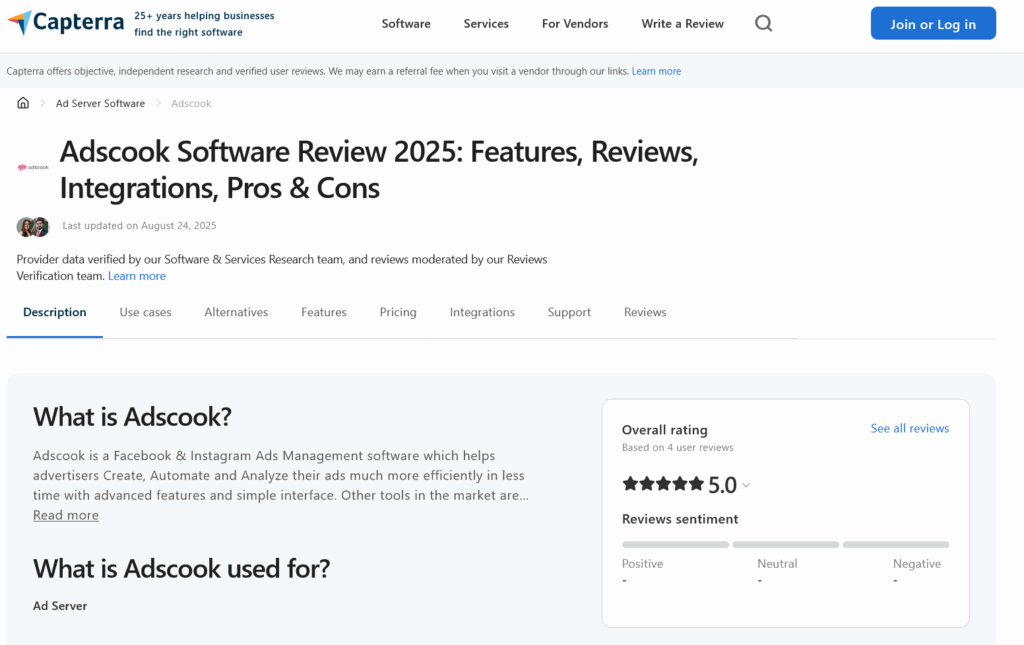Switch to the Reviews tab
Screen dimensions: 1024x645
[645, 312]
